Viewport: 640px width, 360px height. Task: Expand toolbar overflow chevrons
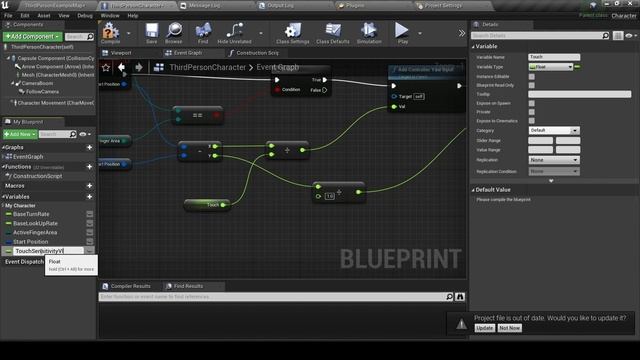point(462,33)
